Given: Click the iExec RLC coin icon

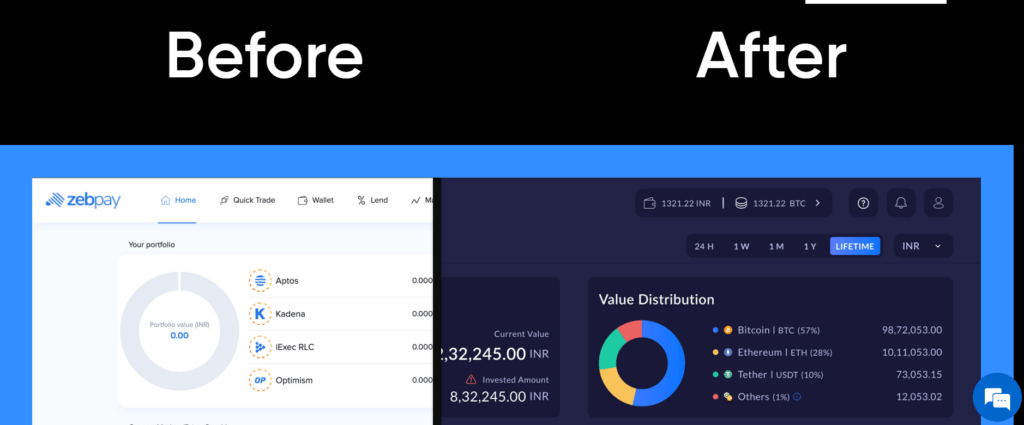Looking at the screenshot, I should pos(260,347).
